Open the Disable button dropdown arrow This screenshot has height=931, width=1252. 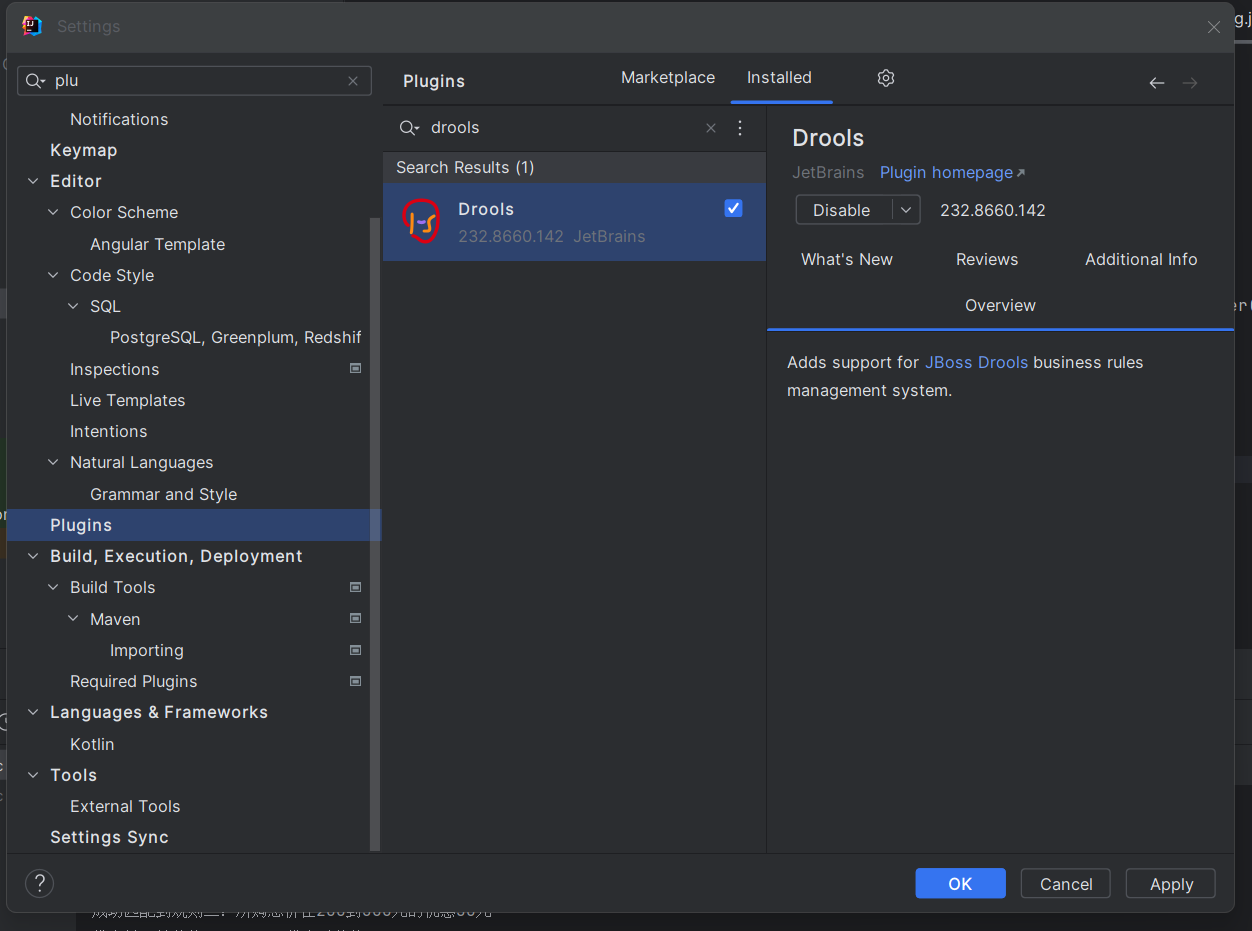click(906, 210)
